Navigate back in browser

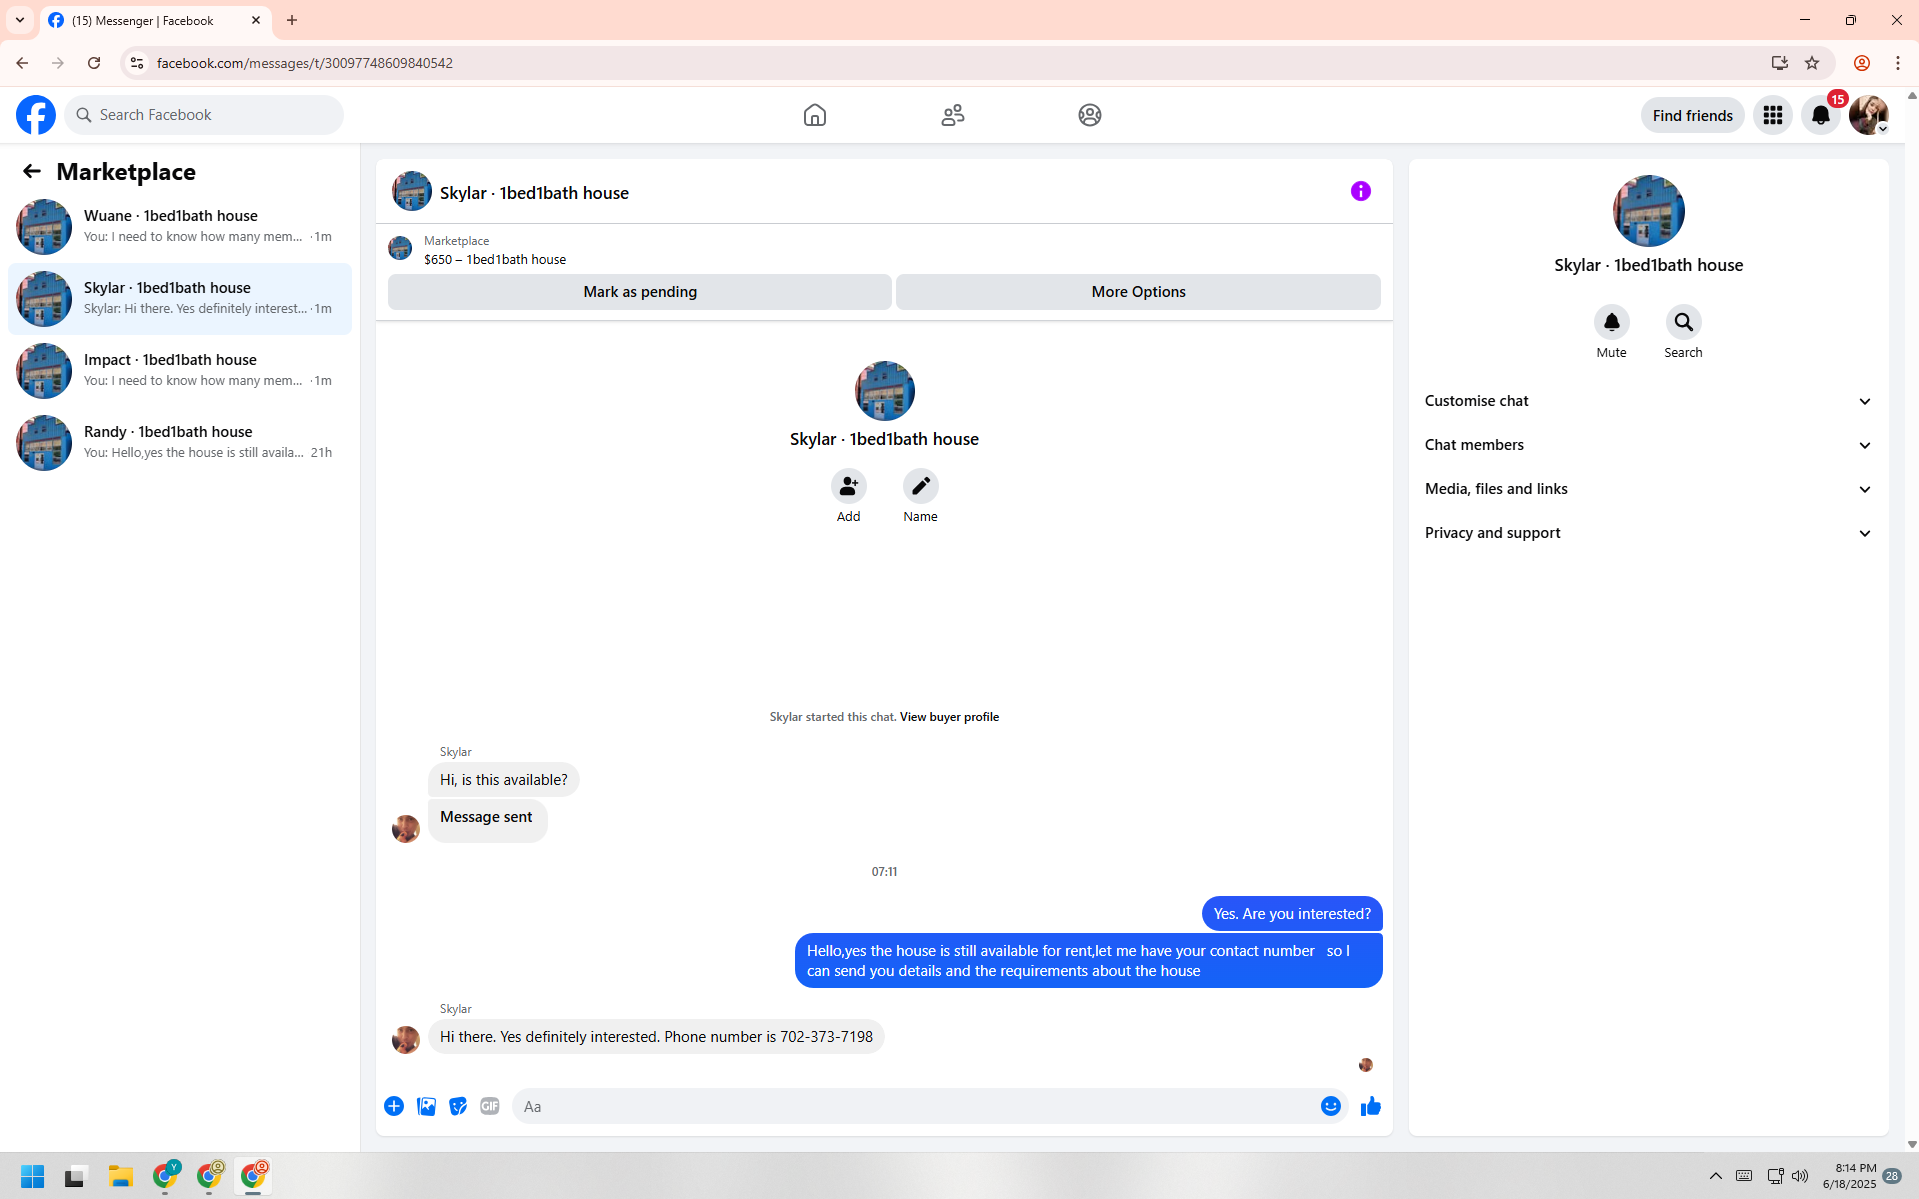(22, 63)
